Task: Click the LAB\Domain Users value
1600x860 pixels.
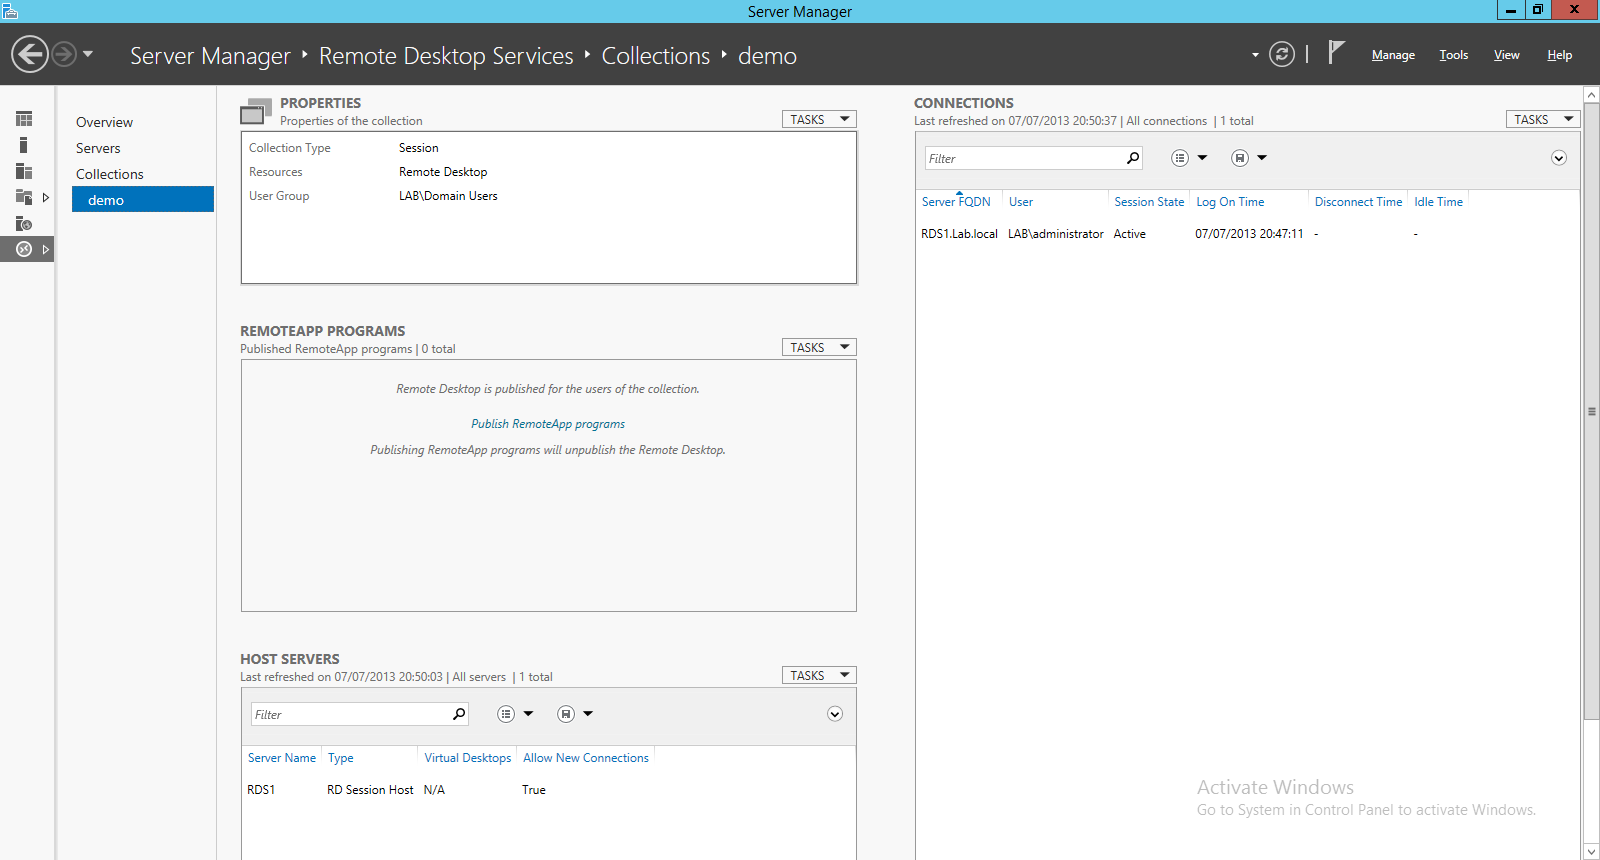Action: click(448, 196)
